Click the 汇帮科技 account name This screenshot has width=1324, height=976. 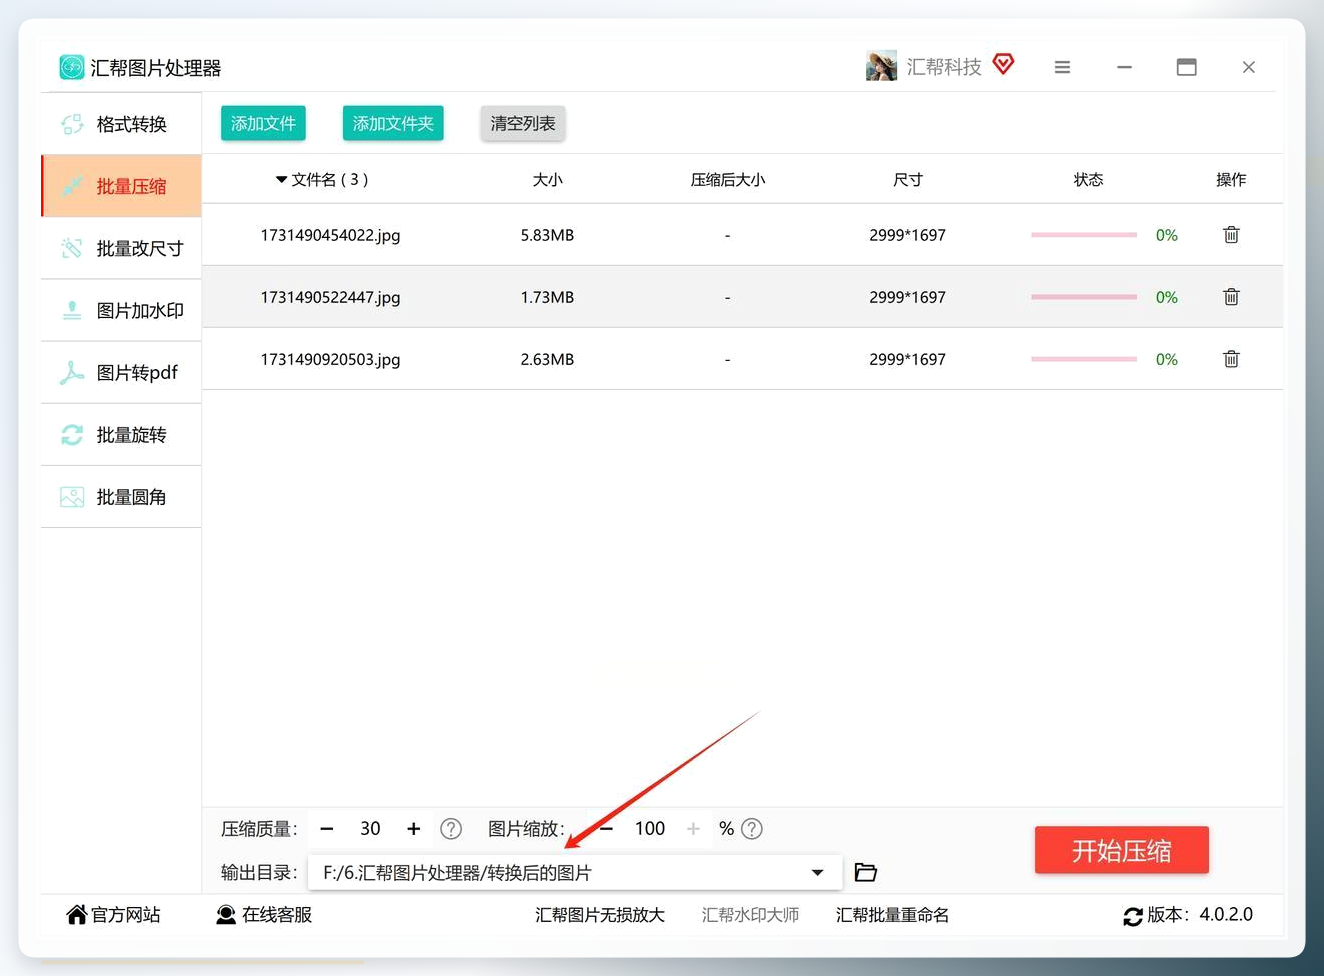pyautogui.click(x=944, y=67)
